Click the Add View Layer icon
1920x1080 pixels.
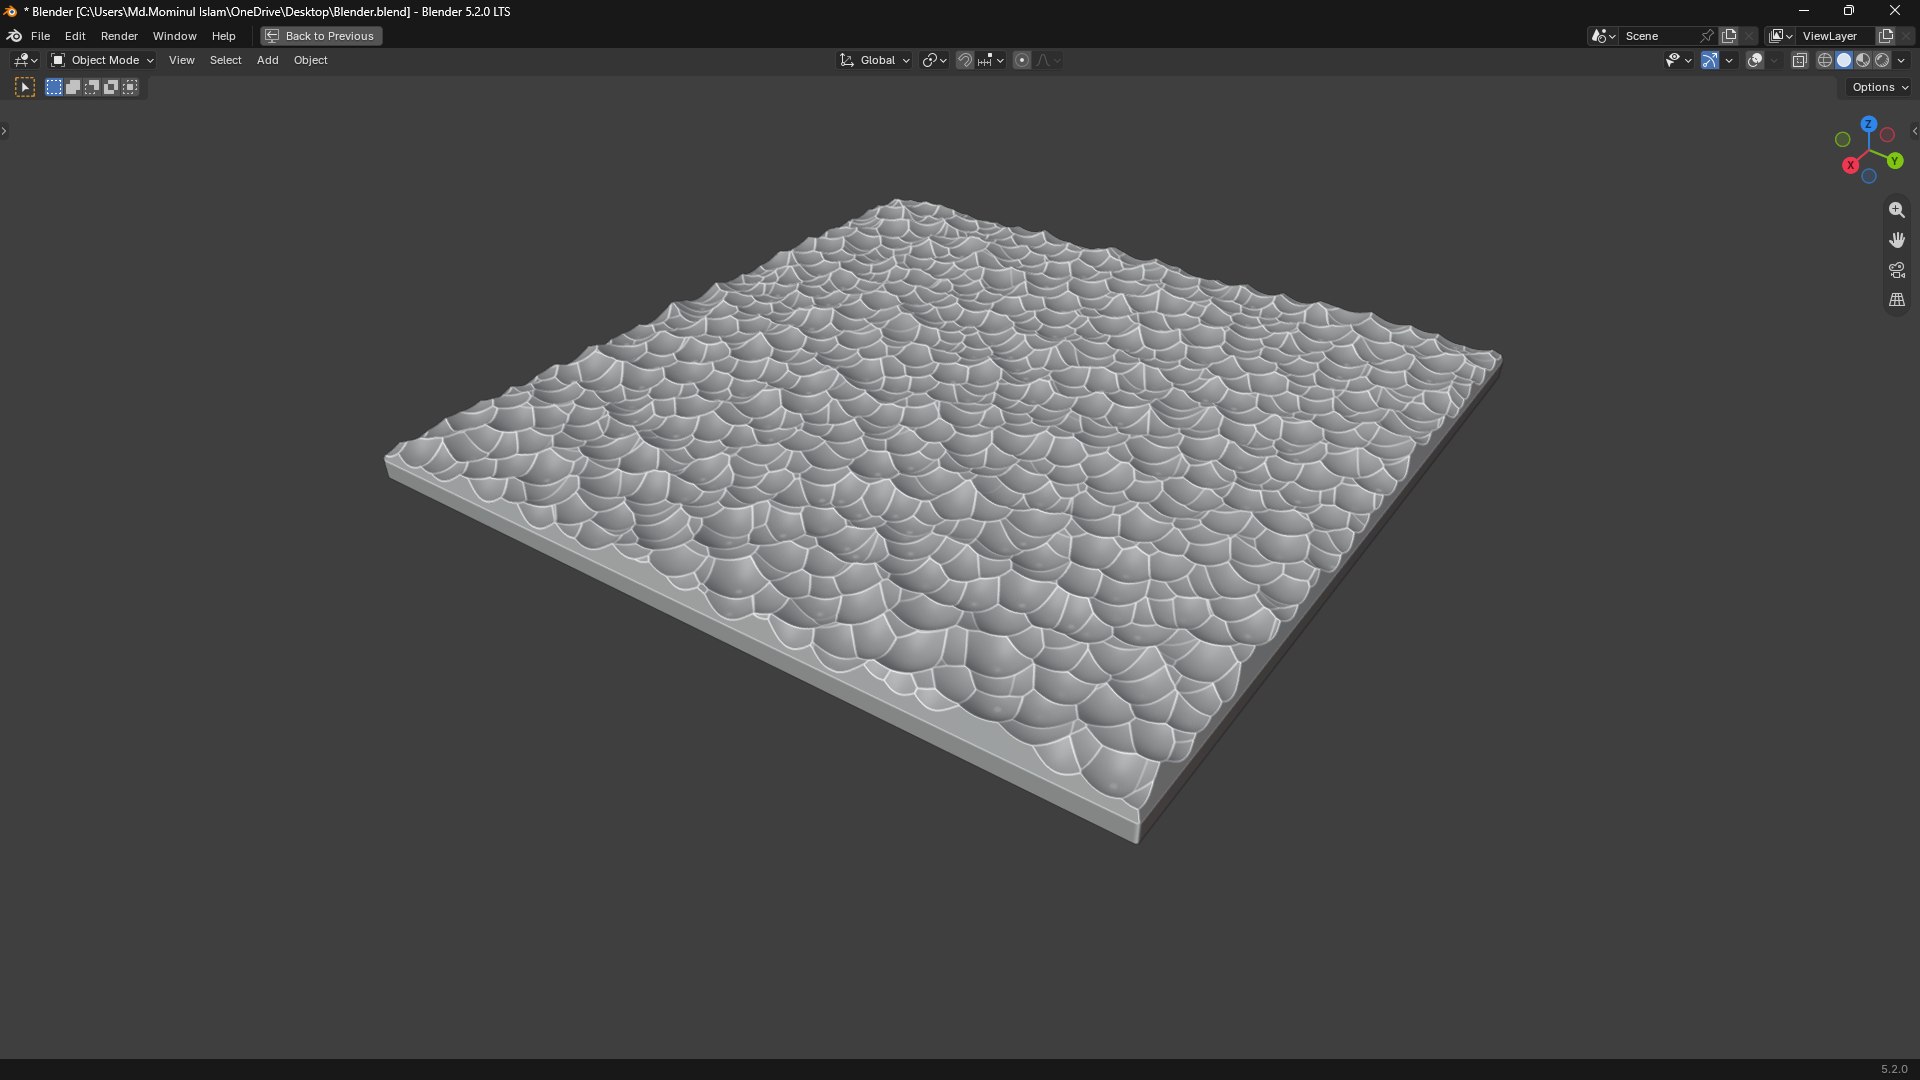(1886, 36)
